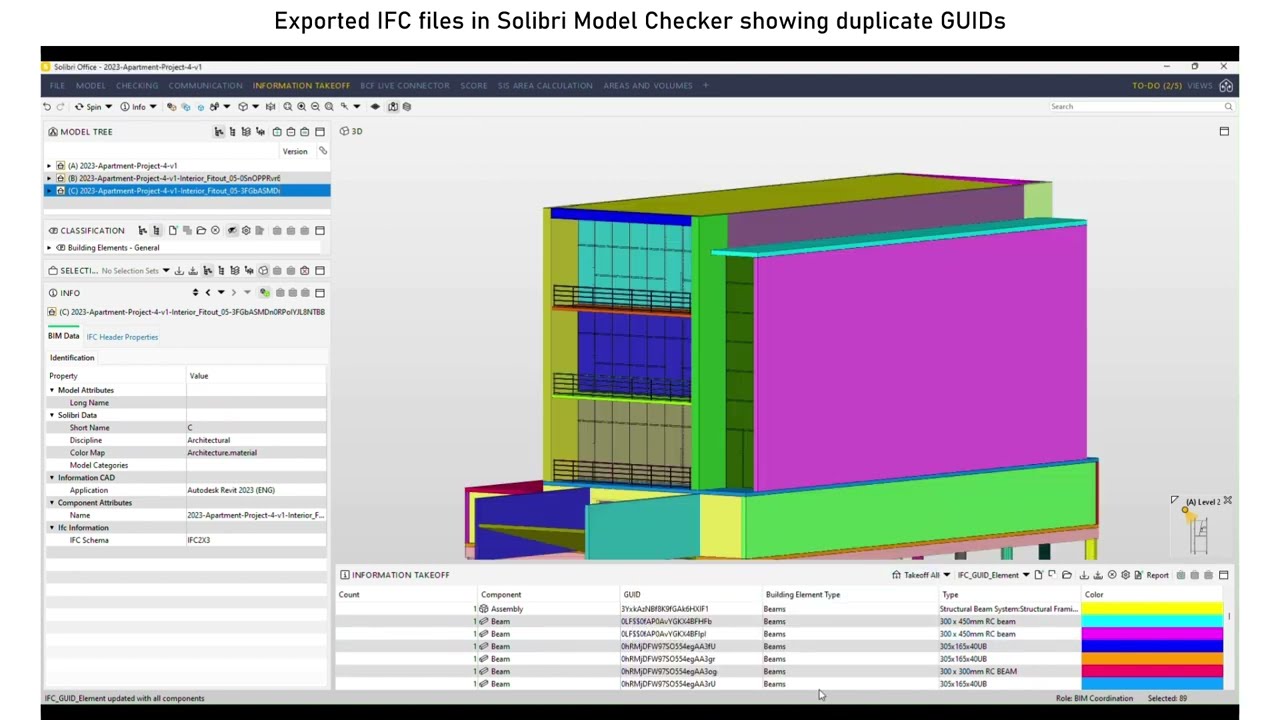Click the Redo arrow in the toolbar
Image resolution: width=1280 pixels, height=720 pixels.
point(60,107)
